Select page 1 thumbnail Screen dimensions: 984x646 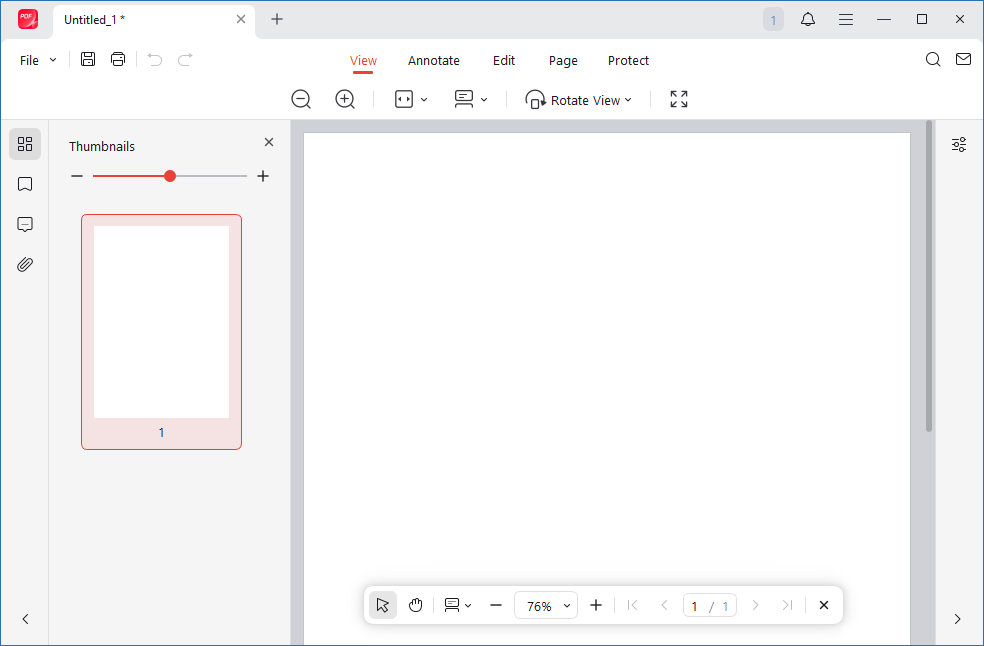tap(161, 322)
